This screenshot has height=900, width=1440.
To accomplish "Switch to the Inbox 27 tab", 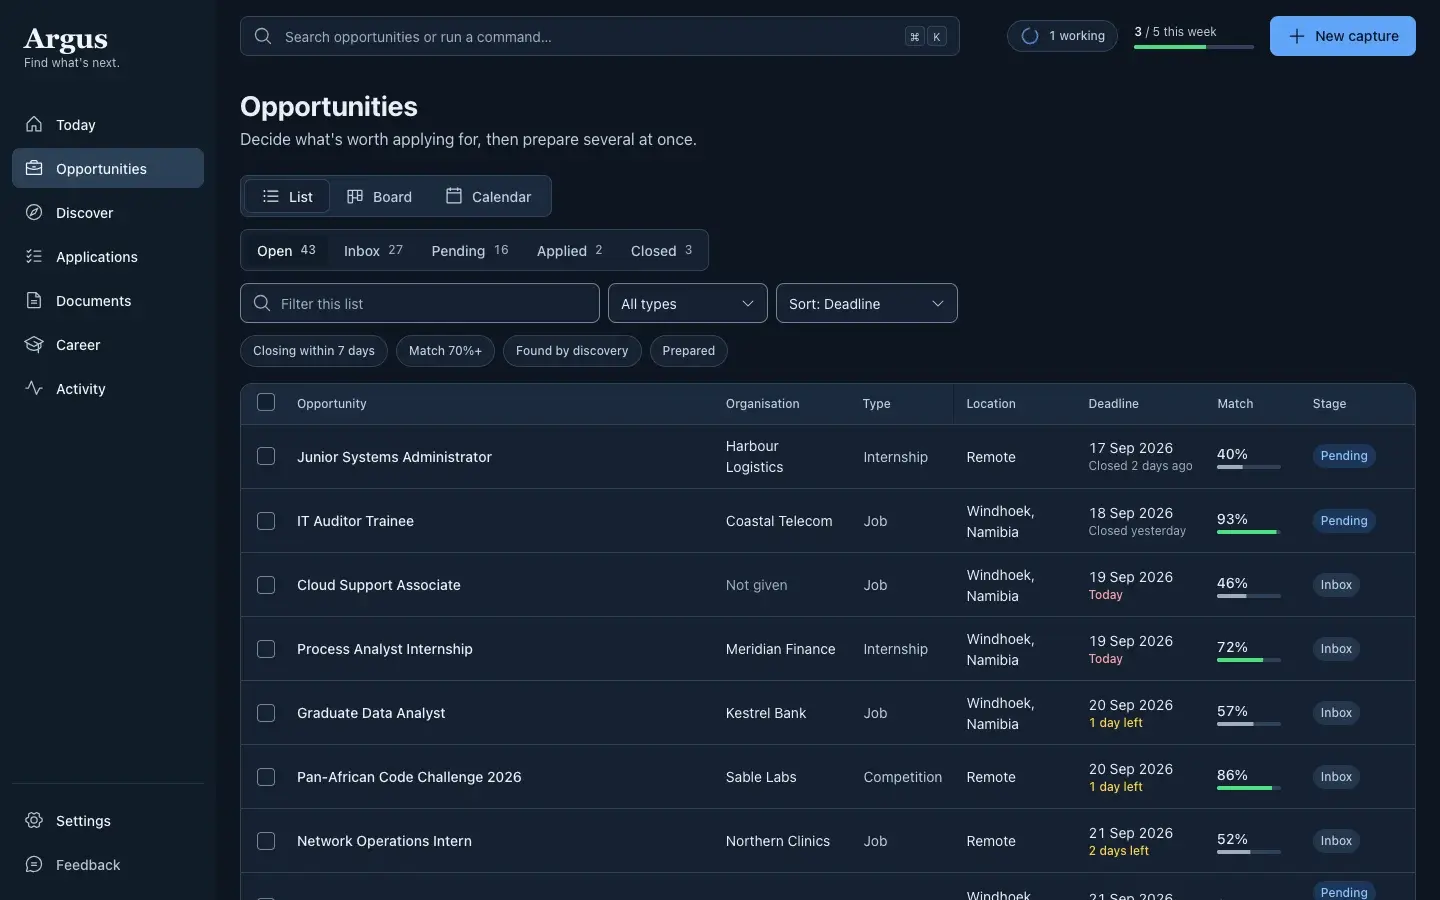I will [373, 250].
